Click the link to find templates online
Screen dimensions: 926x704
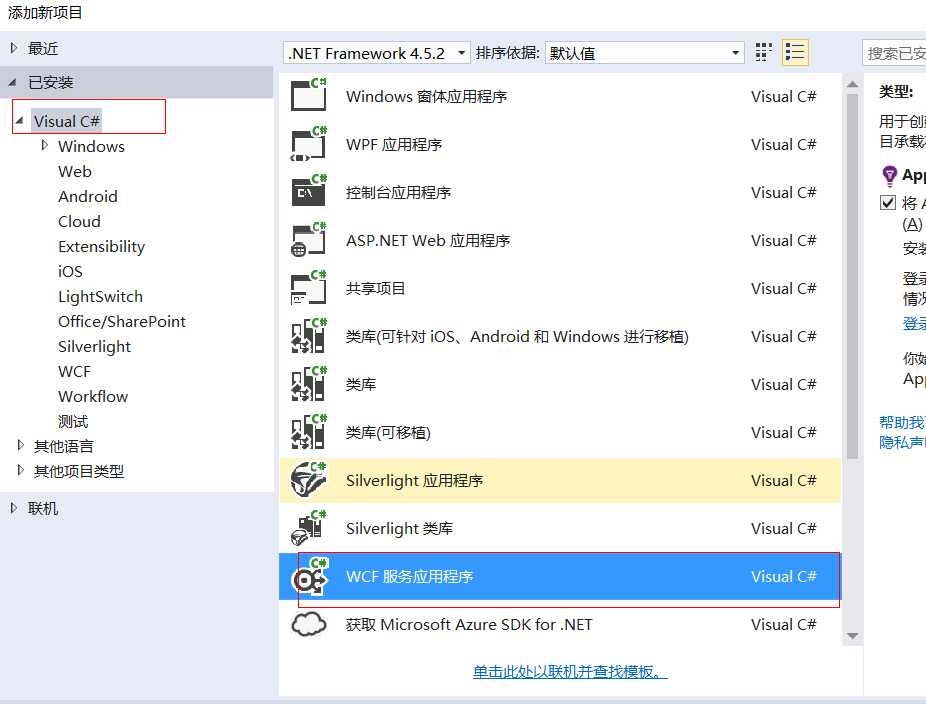[x=570, y=672]
